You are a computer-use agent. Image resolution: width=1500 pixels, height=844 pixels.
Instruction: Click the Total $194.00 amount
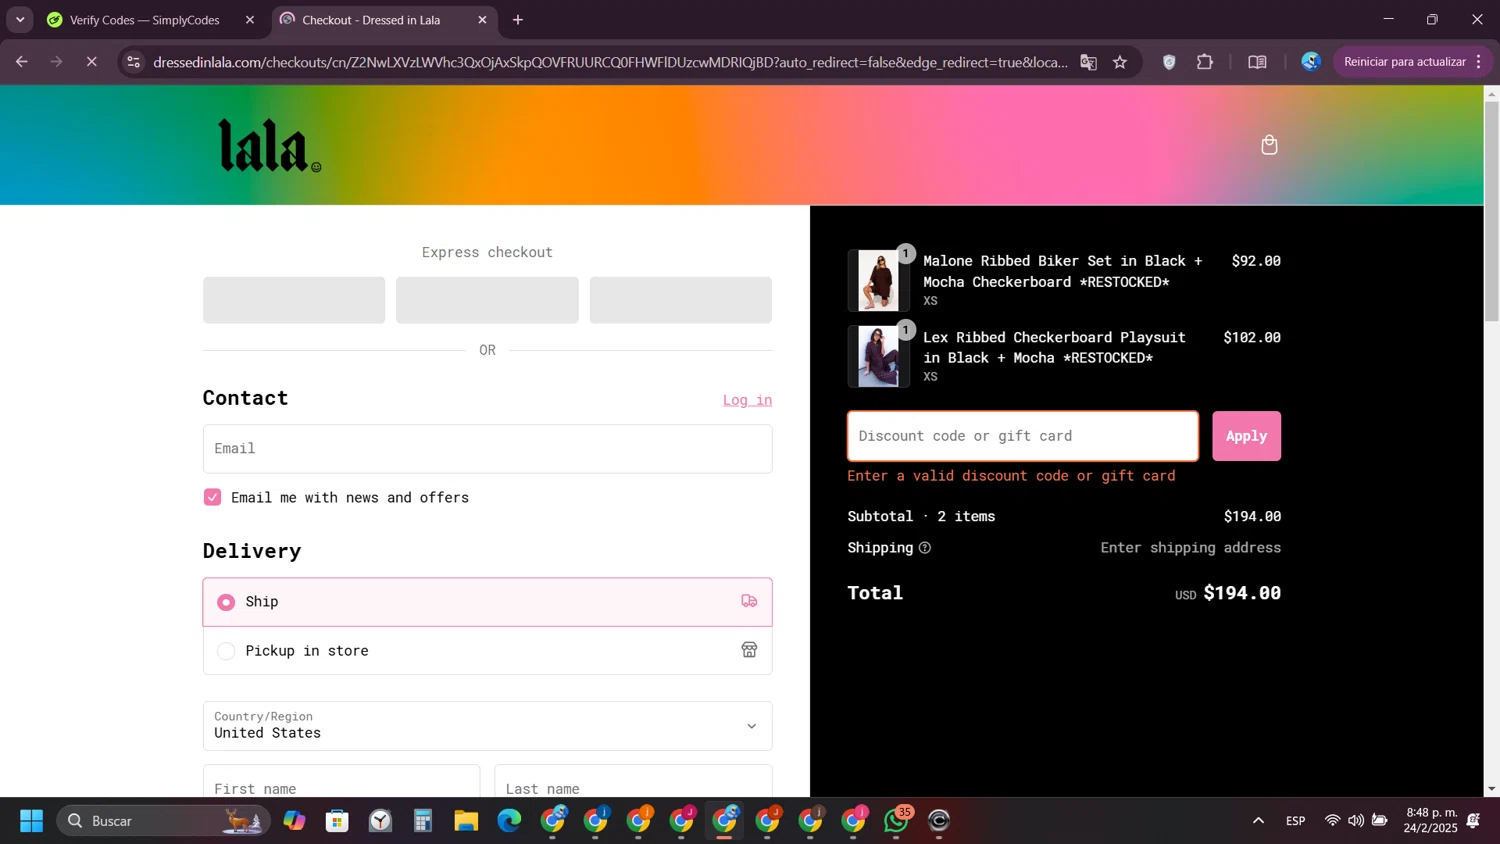click(x=1242, y=593)
